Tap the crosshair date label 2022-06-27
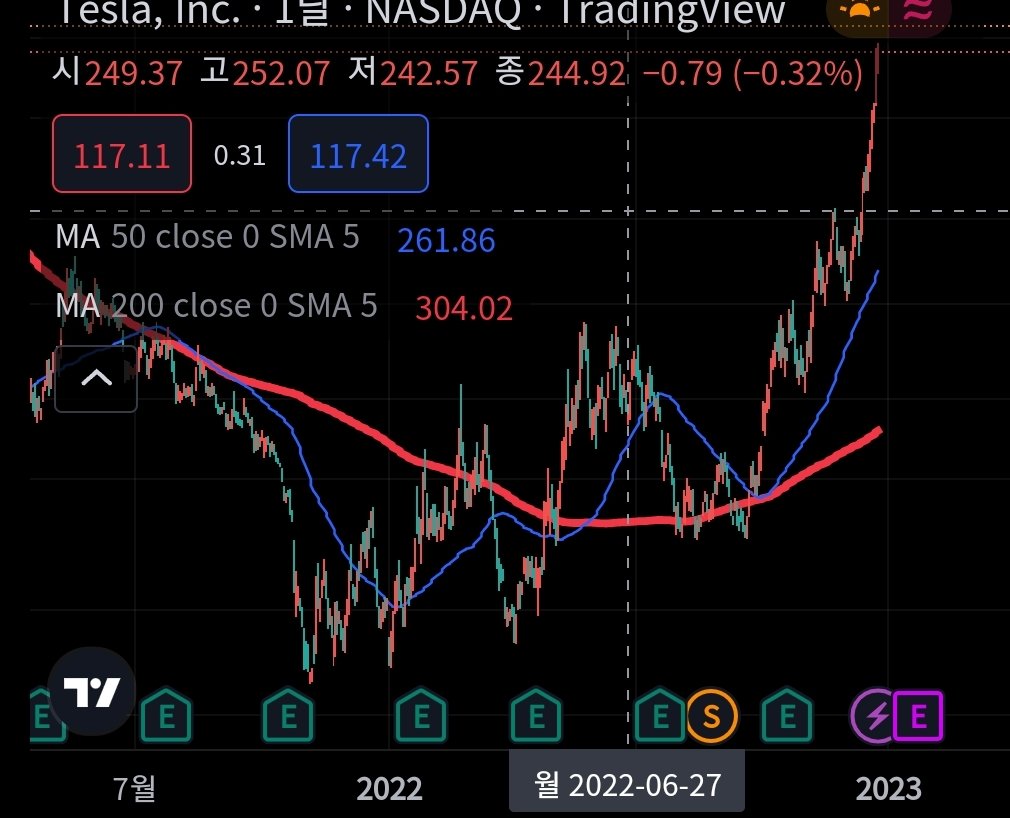Viewport: 1010px width, 818px height. click(627, 785)
